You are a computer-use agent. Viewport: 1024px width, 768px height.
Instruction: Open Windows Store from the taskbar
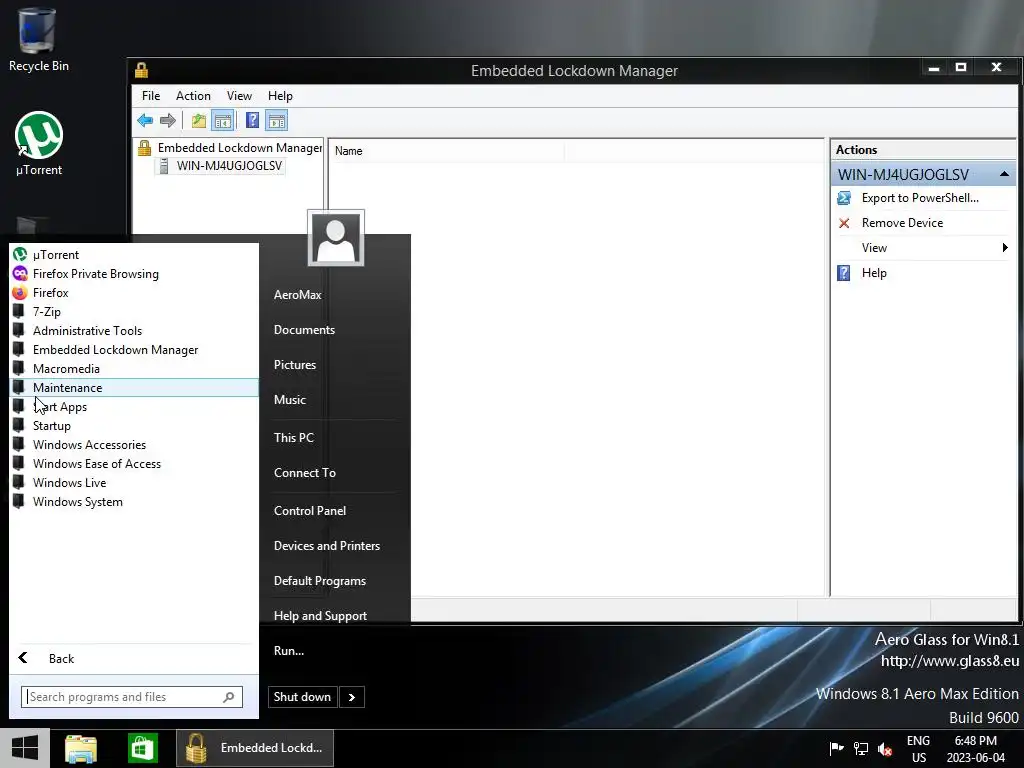pyautogui.click(x=142, y=748)
